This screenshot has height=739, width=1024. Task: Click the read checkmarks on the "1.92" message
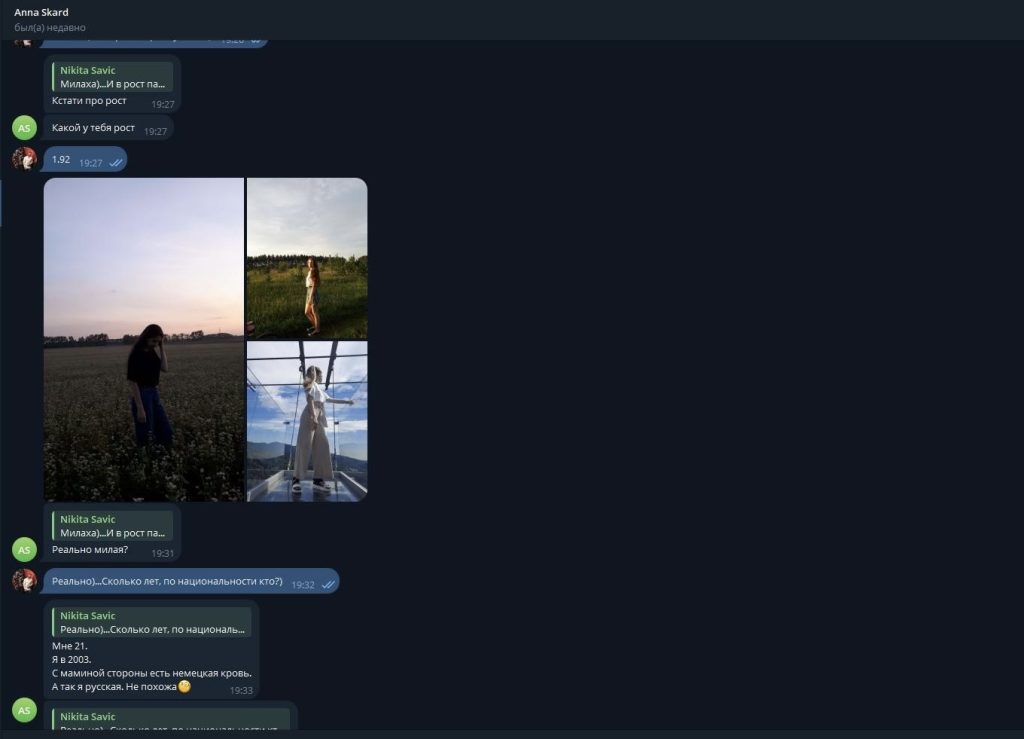[116, 162]
